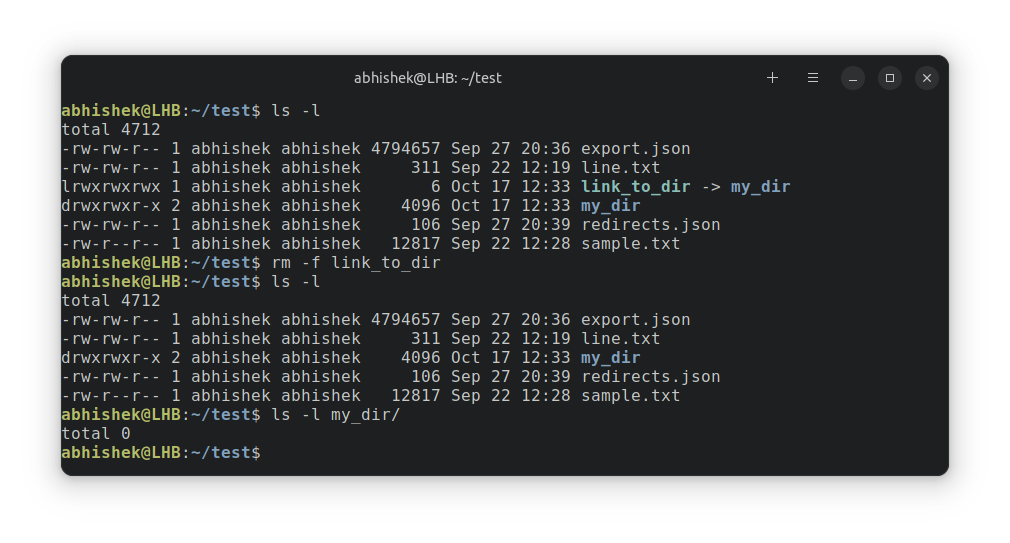The image size is (1010, 543).
Task: Click the lrwxrwxrwx permissions string
Action: point(111,187)
